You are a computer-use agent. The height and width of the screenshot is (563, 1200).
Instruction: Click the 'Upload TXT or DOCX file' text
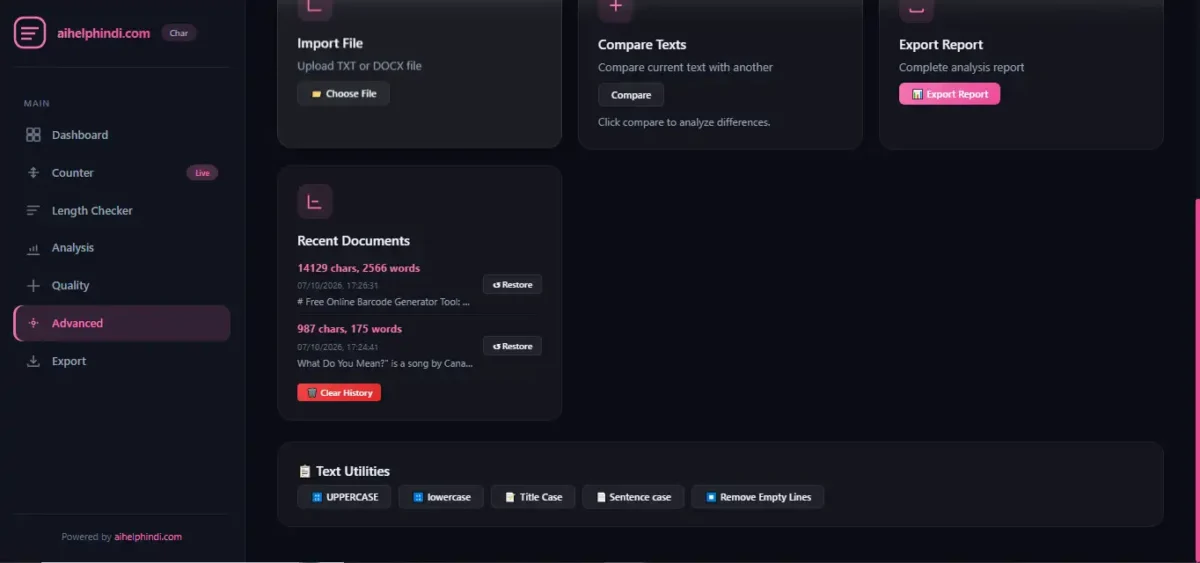click(359, 66)
